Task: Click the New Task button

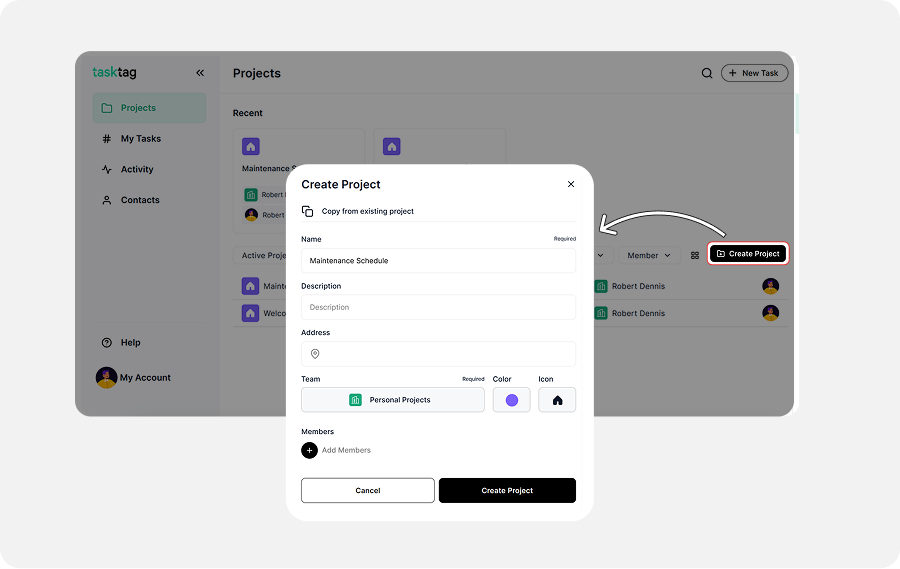Action: click(x=754, y=73)
